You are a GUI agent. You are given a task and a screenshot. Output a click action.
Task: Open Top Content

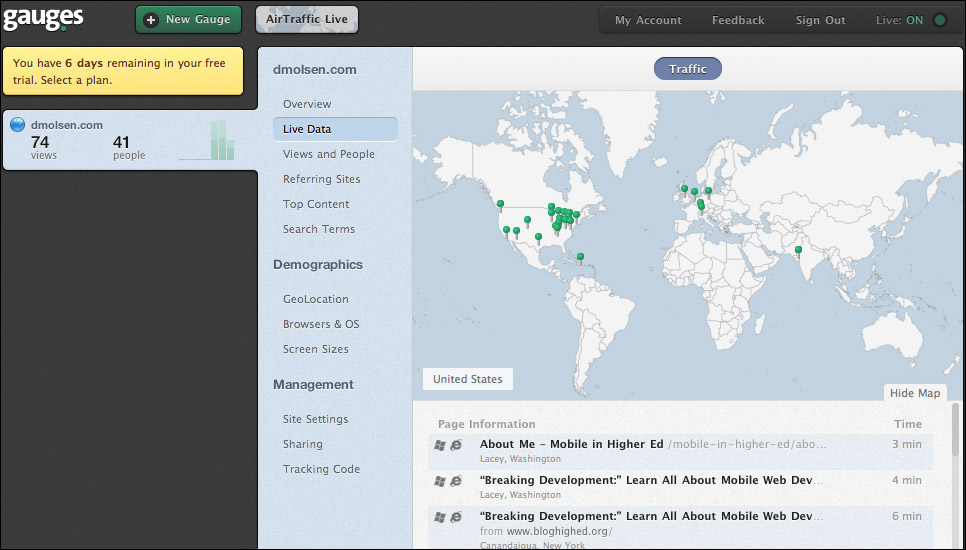click(x=316, y=204)
